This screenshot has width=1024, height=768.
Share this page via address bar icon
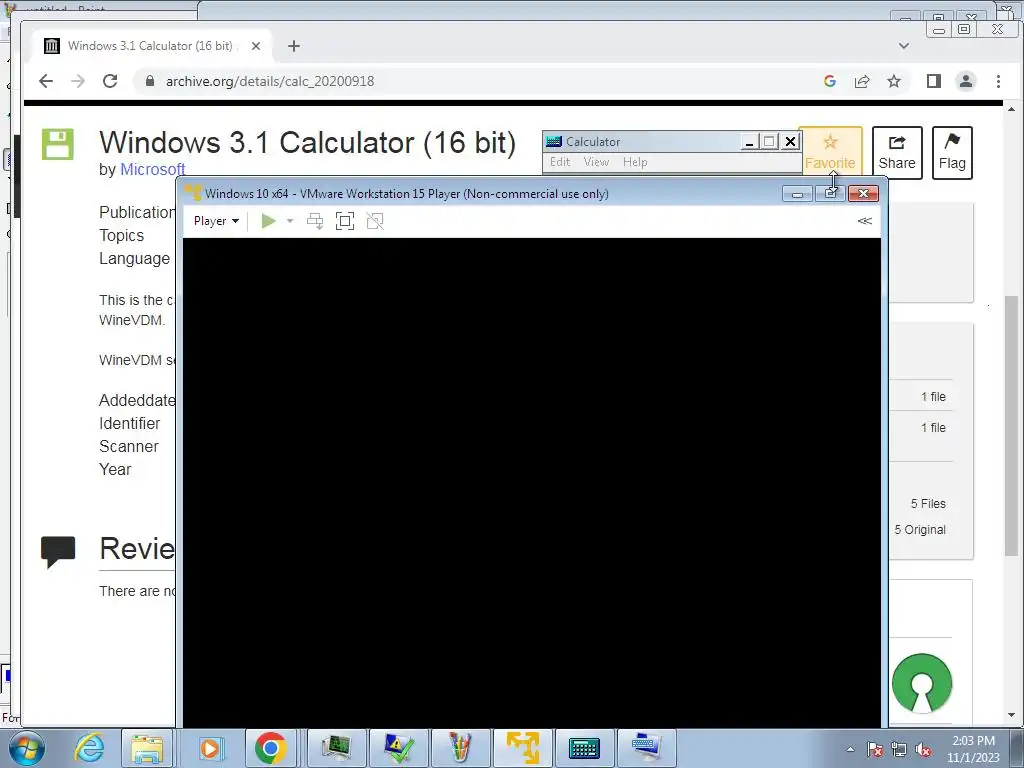click(x=862, y=81)
